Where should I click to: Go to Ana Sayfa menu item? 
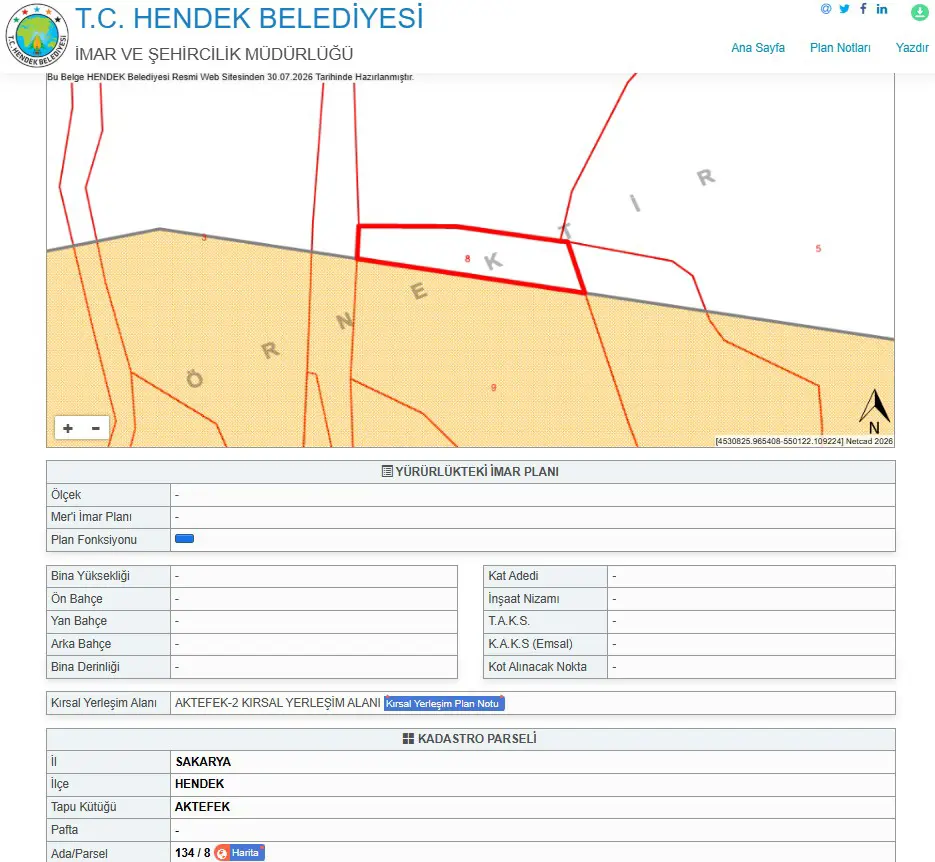[x=758, y=48]
